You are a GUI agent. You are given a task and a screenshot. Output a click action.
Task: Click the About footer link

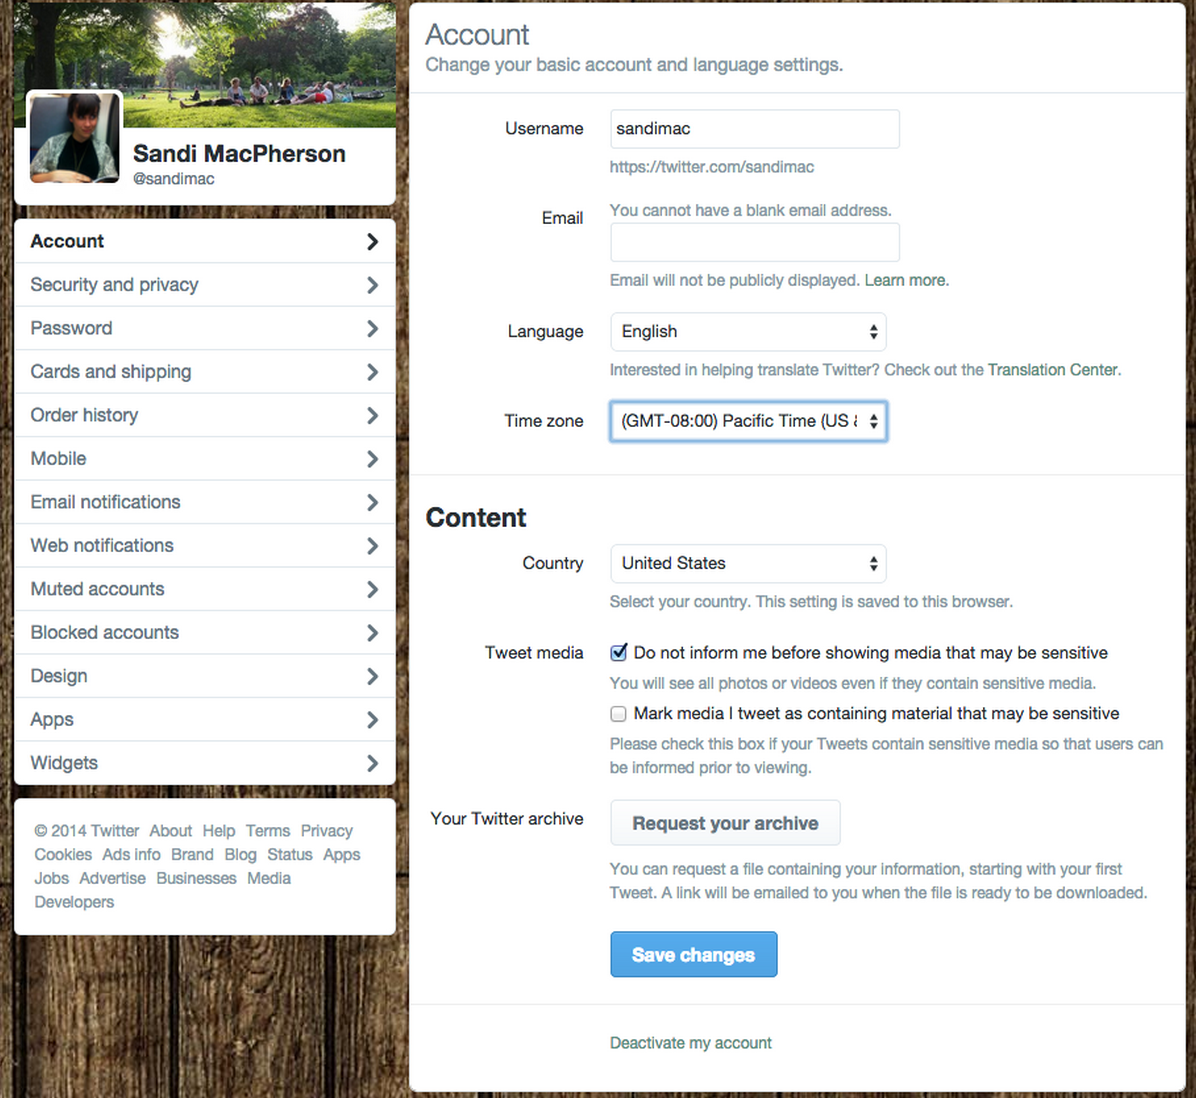point(171,831)
